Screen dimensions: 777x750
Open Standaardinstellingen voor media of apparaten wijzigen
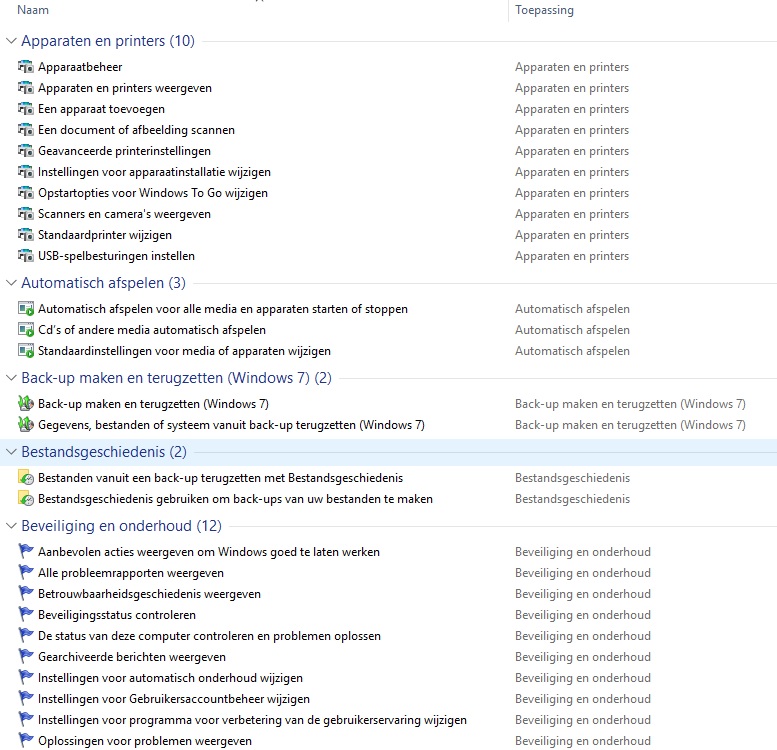tap(184, 351)
